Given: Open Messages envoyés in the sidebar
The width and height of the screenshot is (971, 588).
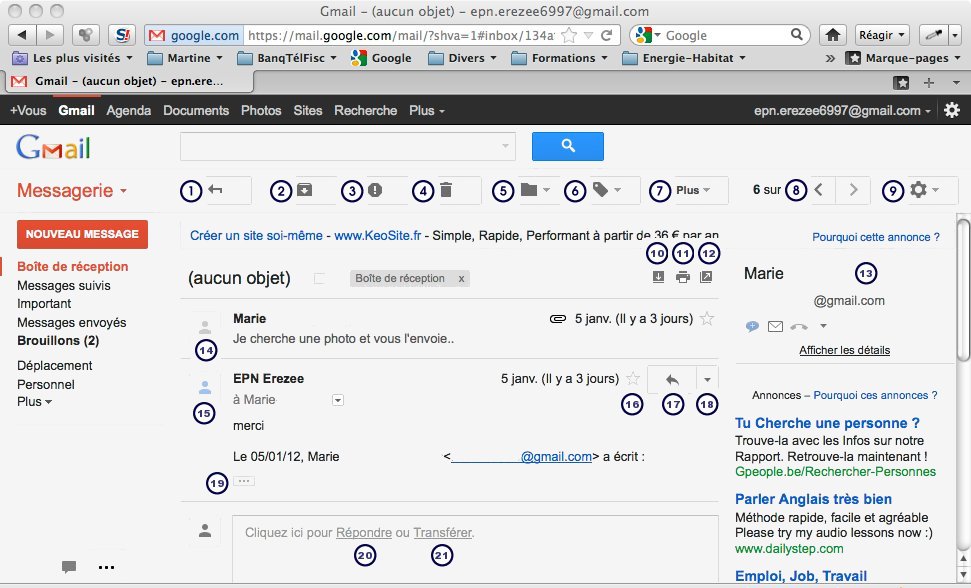Looking at the screenshot, I should point(72,322).
